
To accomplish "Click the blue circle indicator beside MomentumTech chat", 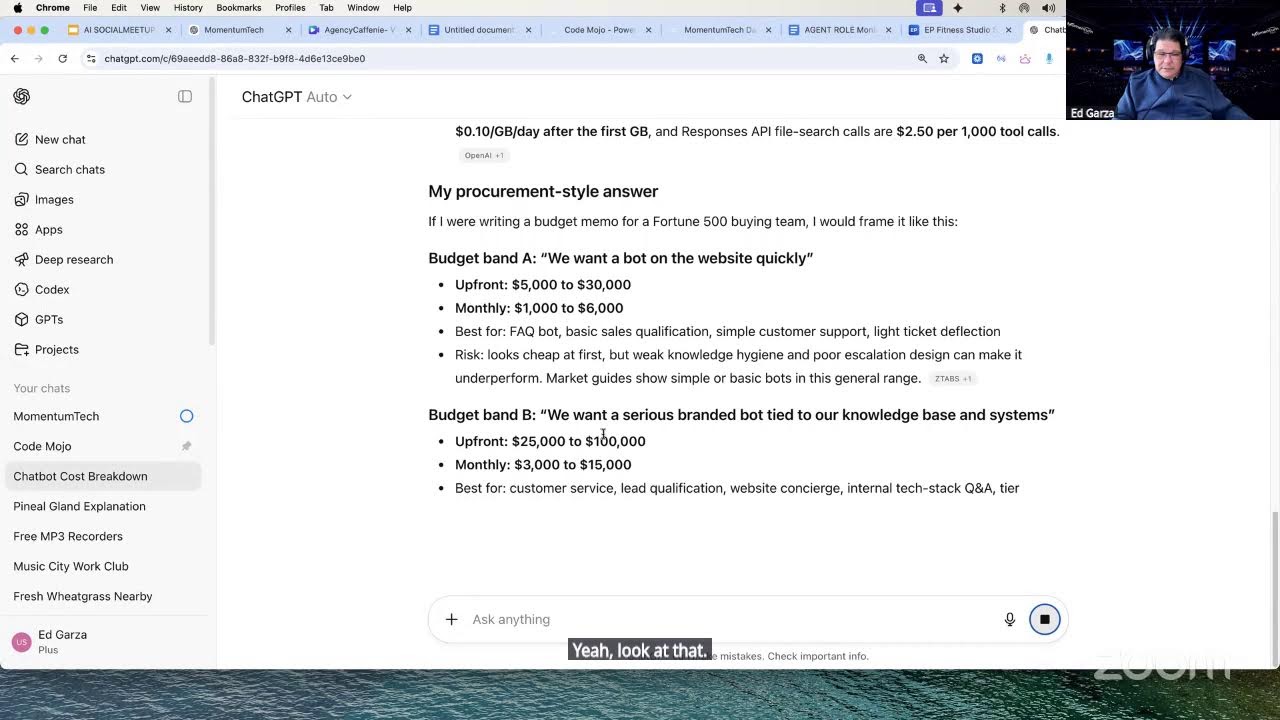I will (186, 416).
